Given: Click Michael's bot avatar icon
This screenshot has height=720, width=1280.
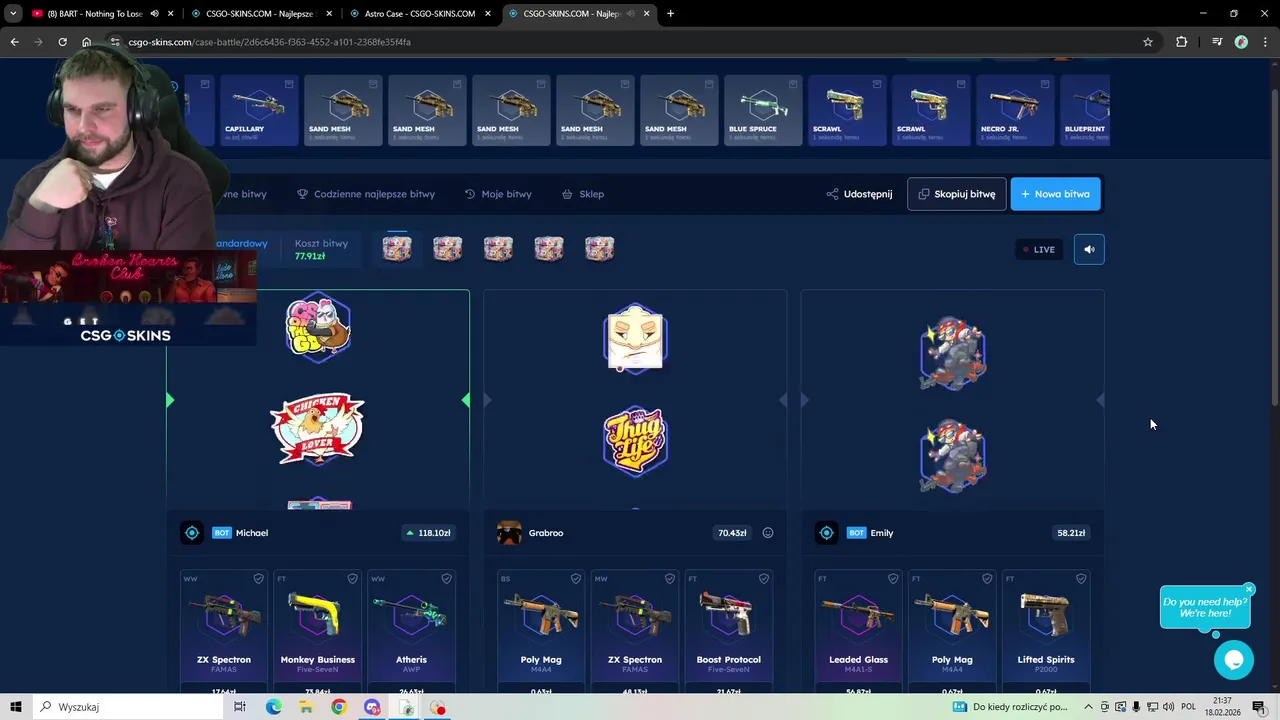Looking at the screenshot, I should (x=192, y=533).
